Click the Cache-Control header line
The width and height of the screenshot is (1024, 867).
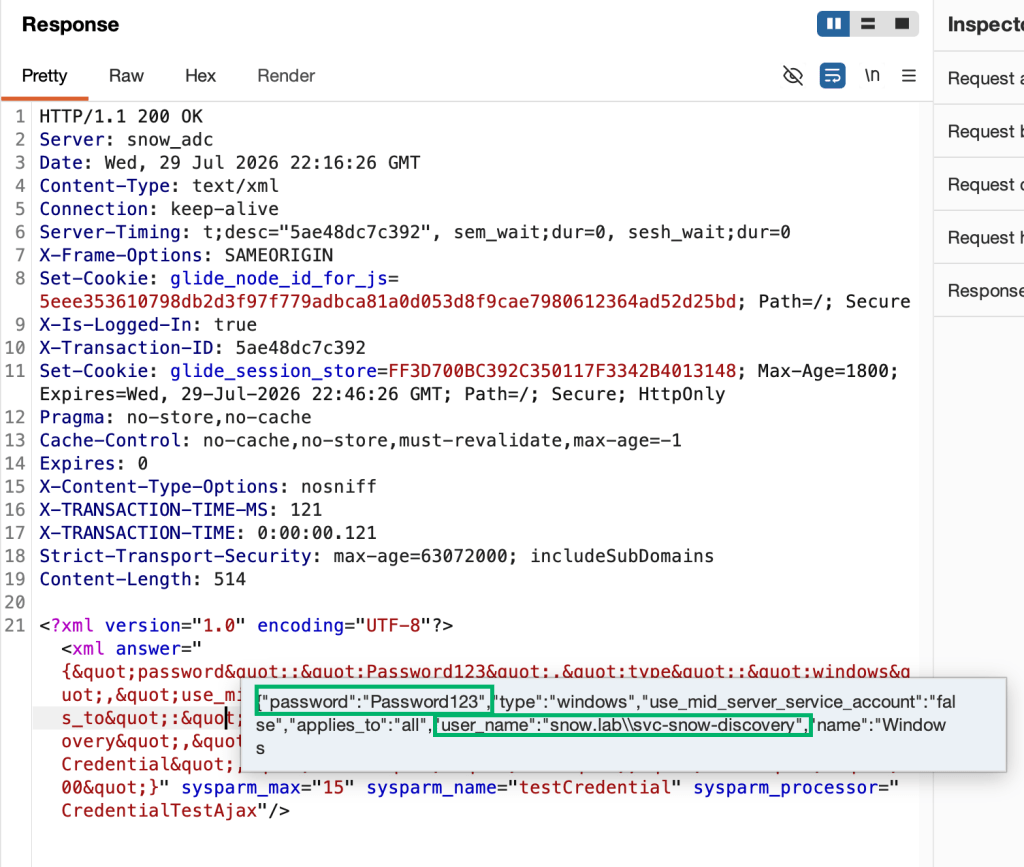(x=360, y=441)
